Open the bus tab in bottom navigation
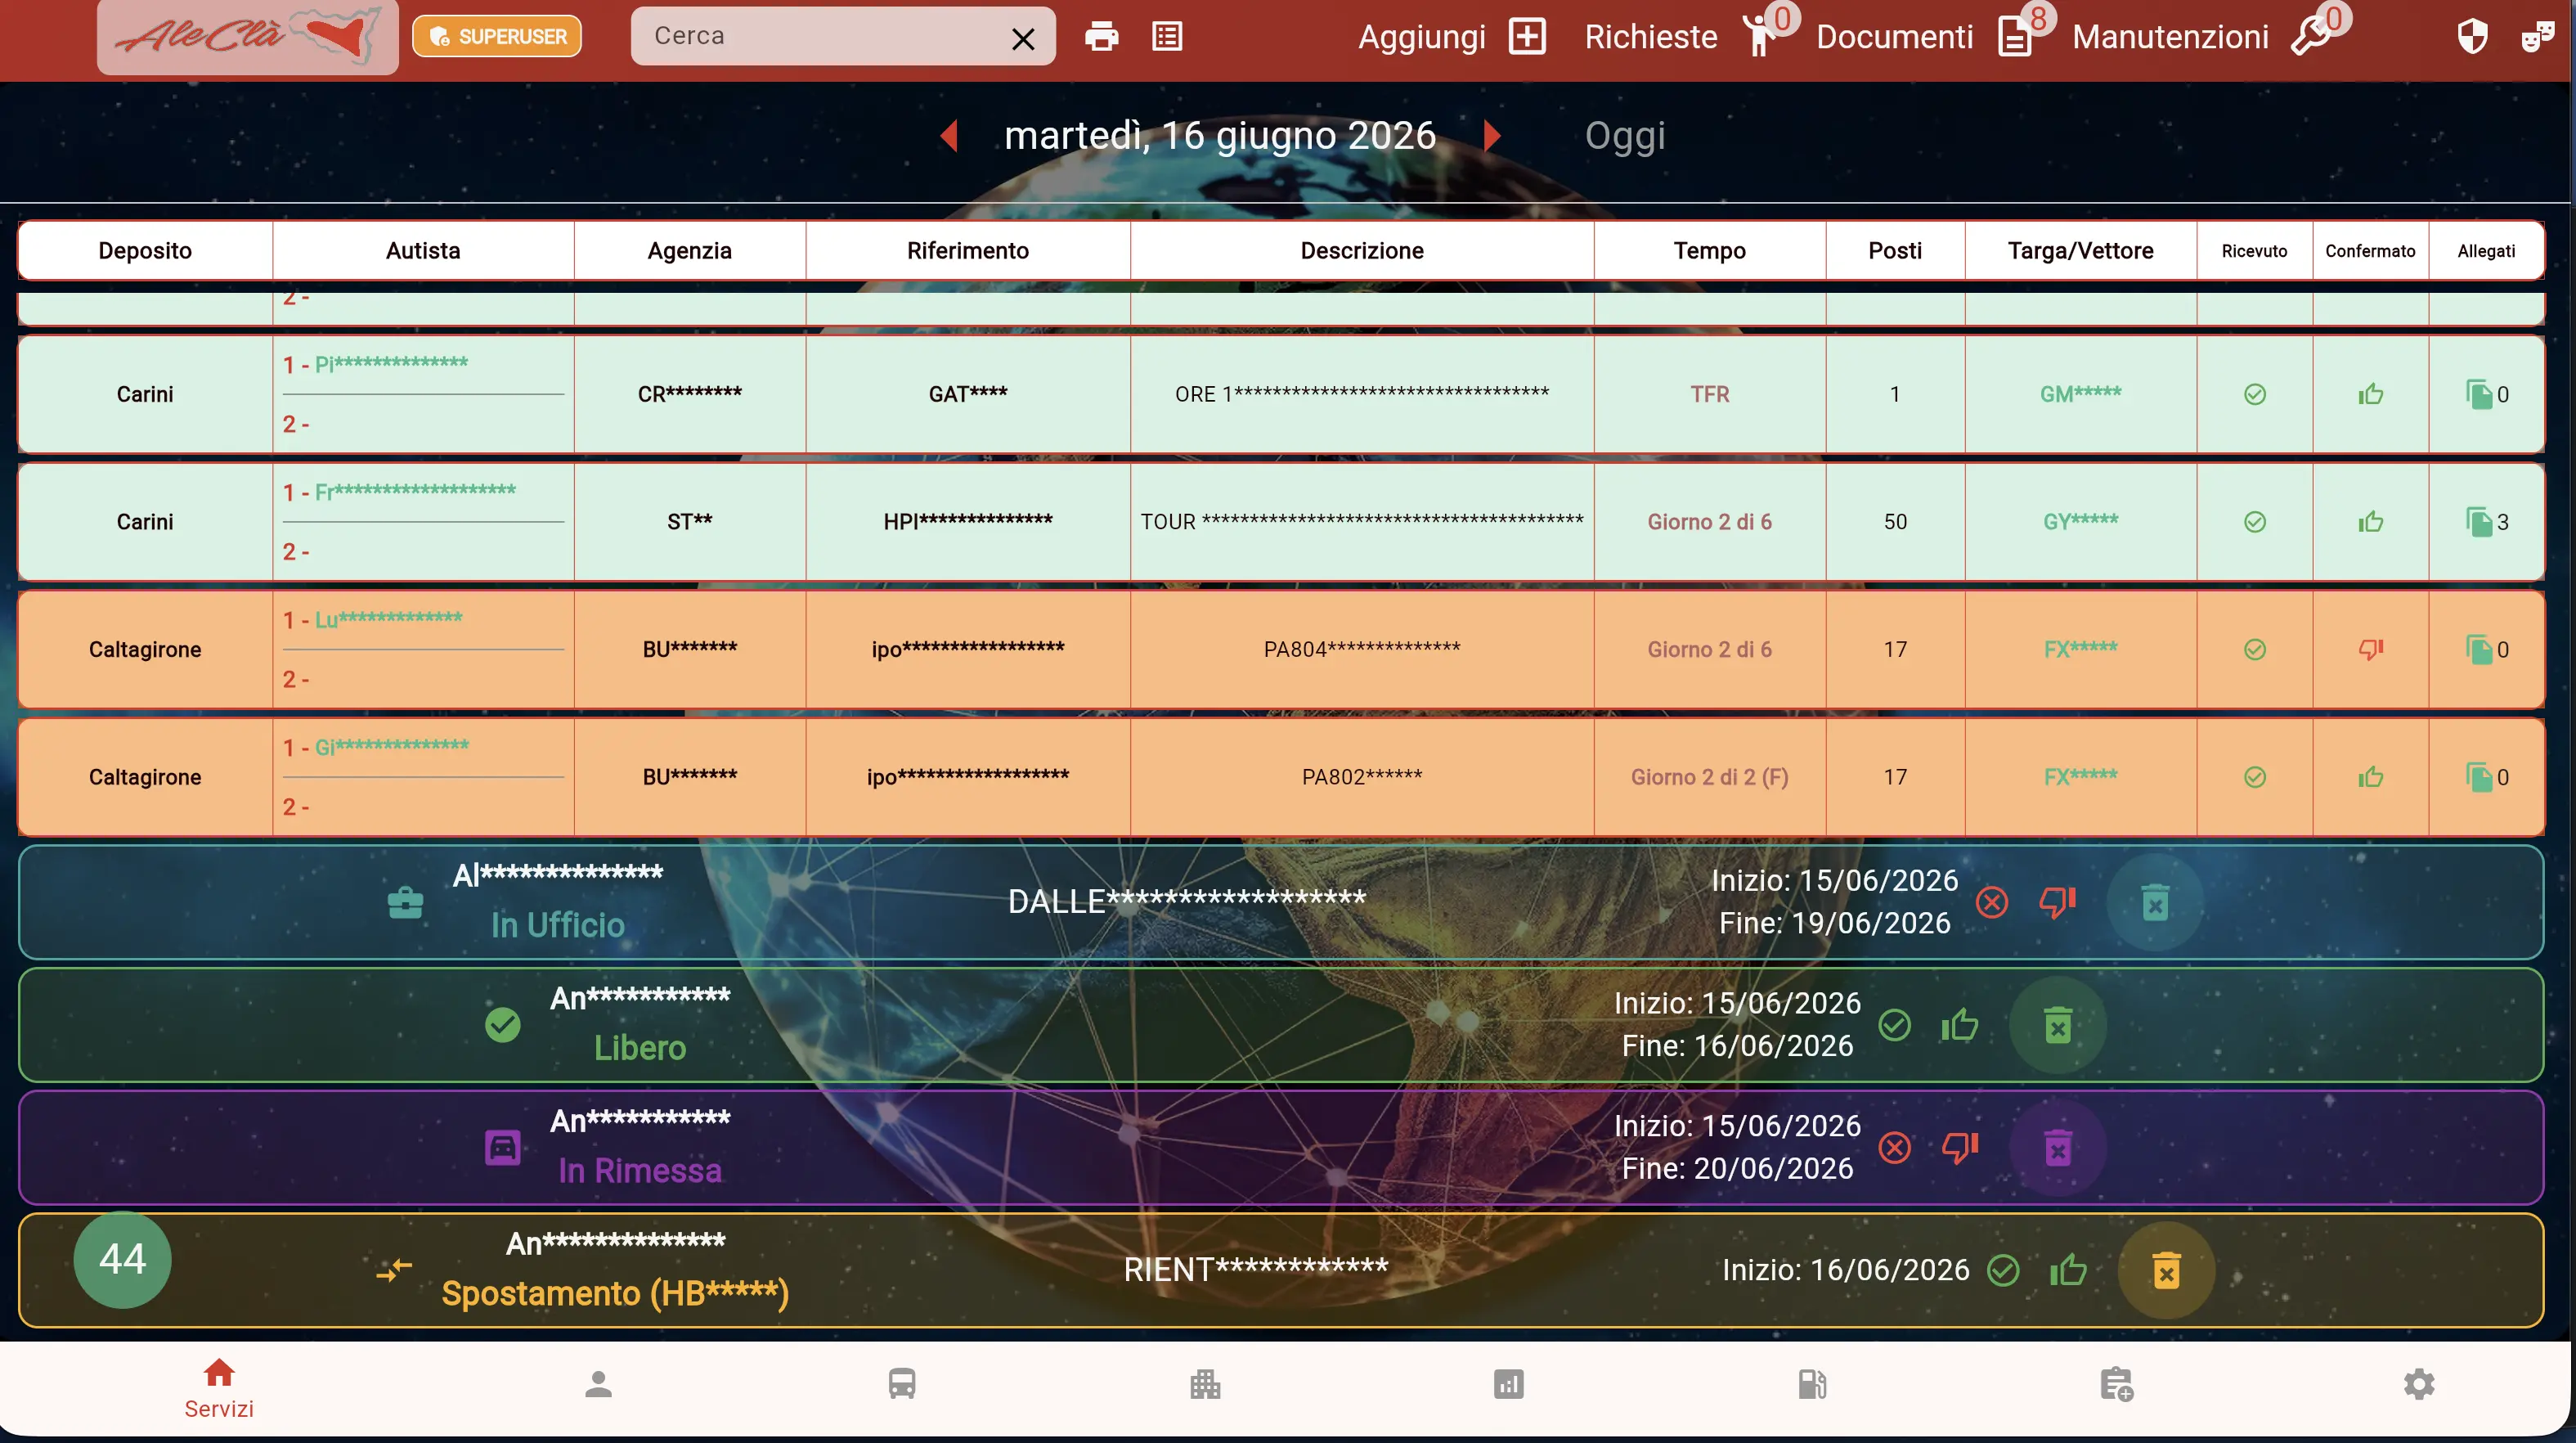The height and width of the screenshot is (1443, 2576). pyautogui.click(x=901, y=1384)
